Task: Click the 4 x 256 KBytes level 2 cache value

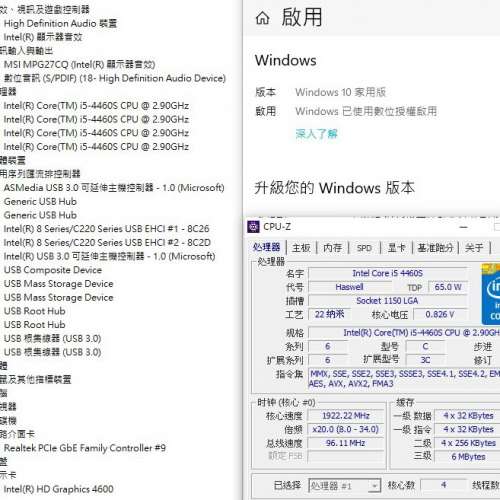Action: (x=468, y=443)
